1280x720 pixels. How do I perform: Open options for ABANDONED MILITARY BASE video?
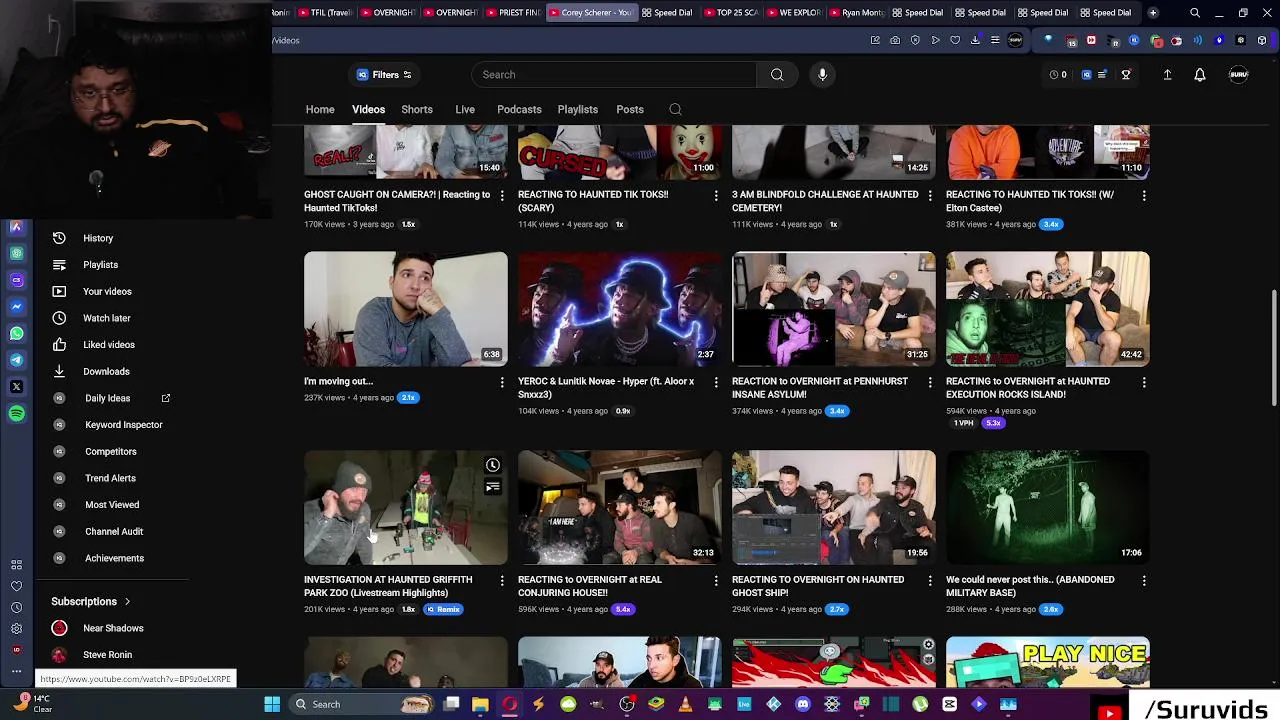(1144, 580)
